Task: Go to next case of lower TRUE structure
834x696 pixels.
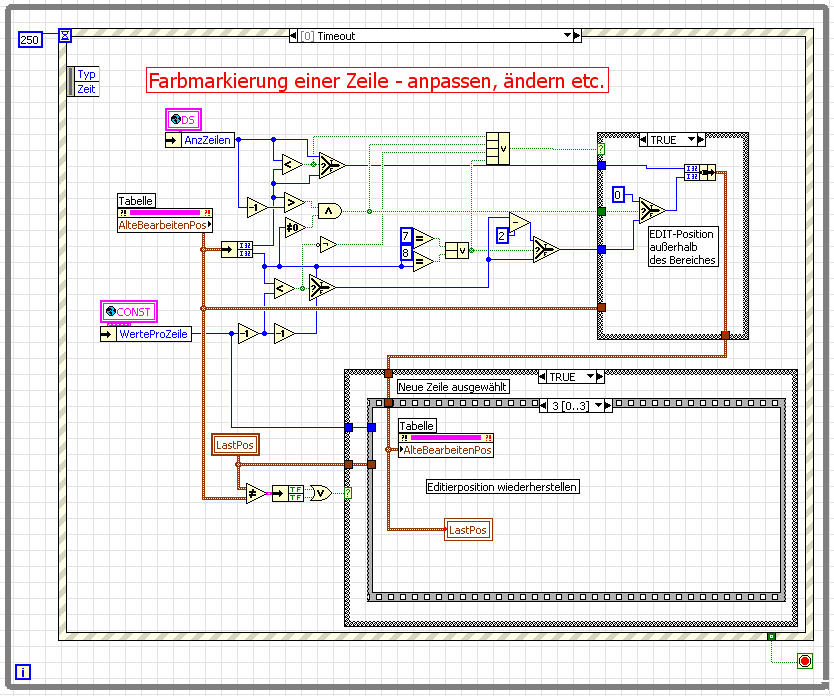Action: [600, 377]
